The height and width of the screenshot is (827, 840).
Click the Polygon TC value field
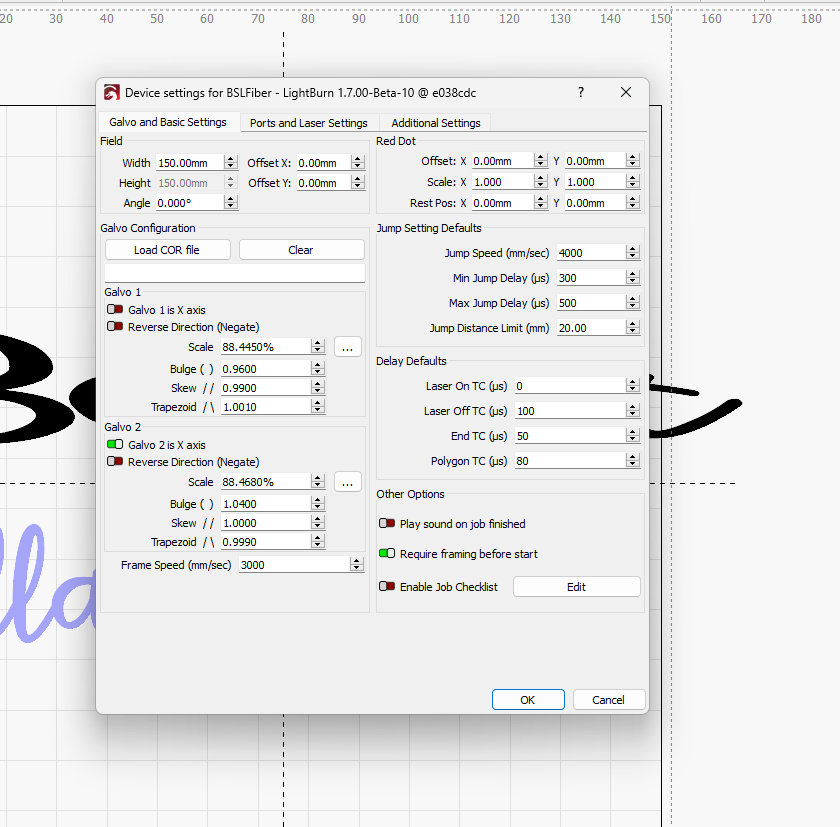571,461
